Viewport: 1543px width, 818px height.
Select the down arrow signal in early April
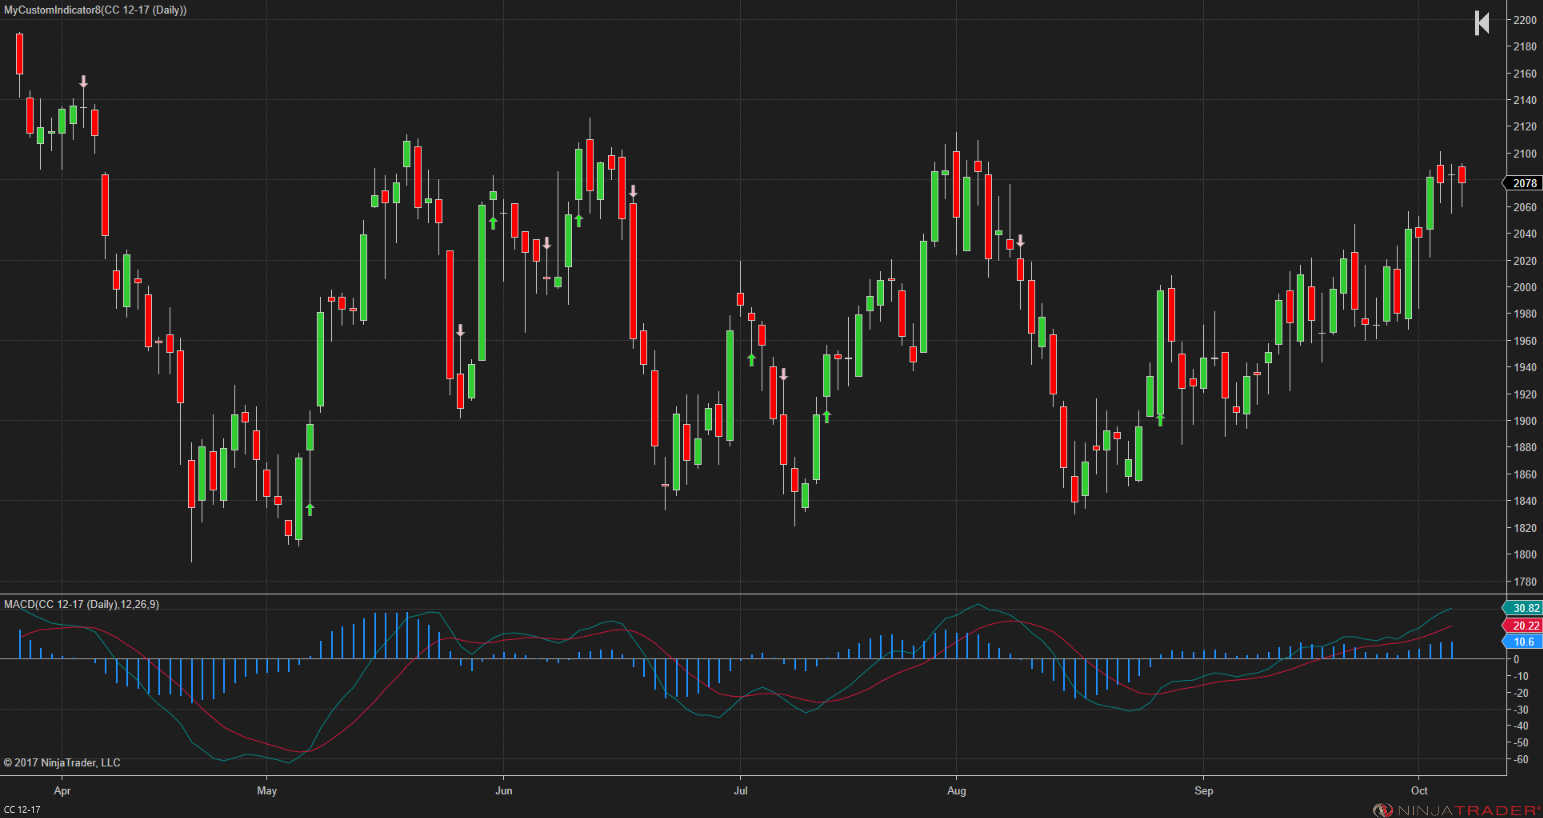84,82
